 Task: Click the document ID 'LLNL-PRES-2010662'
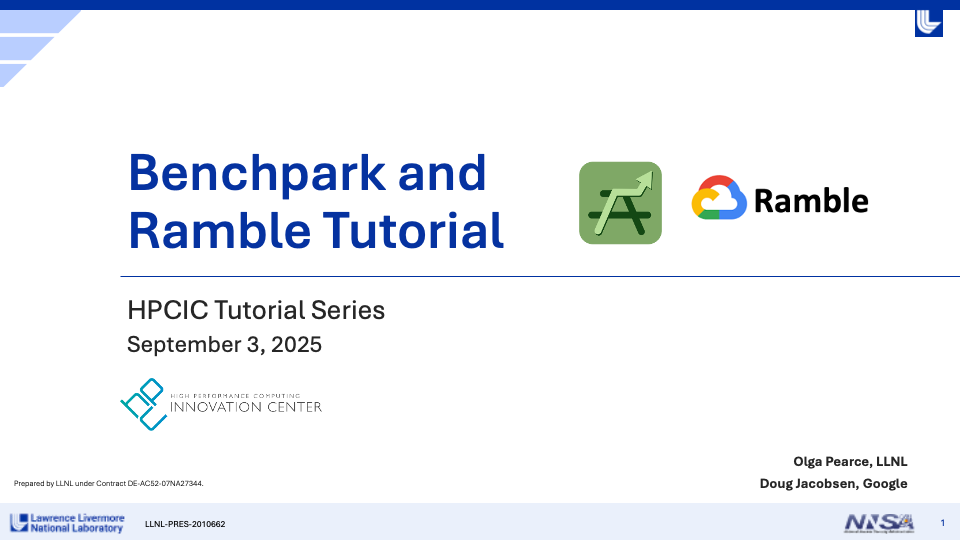coord(185,524)
